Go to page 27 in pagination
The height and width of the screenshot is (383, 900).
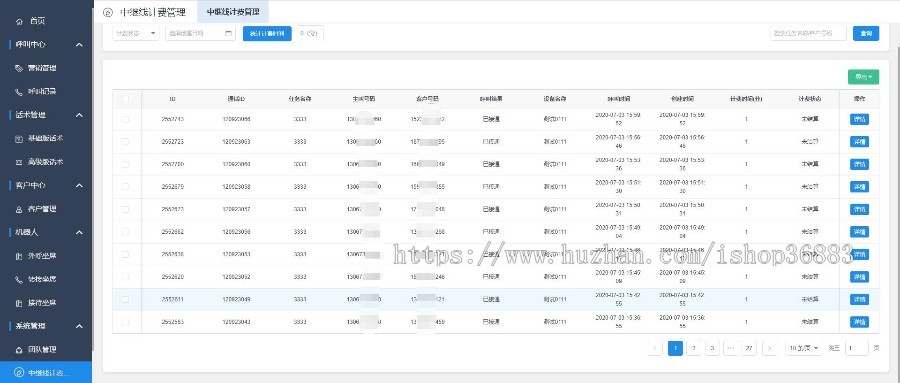click(x=748, y=348)
